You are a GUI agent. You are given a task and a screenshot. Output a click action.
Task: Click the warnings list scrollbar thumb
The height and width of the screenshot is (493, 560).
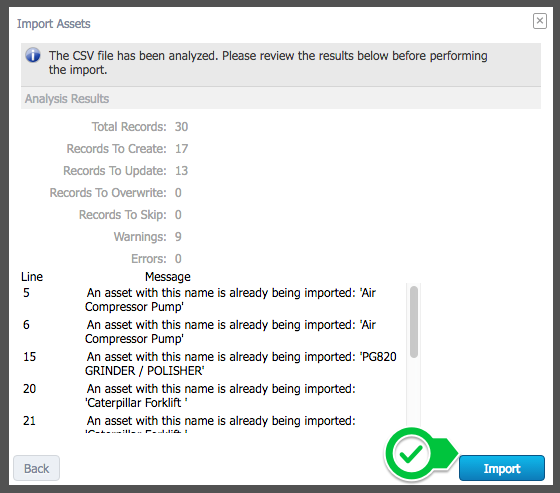point(414,322)
